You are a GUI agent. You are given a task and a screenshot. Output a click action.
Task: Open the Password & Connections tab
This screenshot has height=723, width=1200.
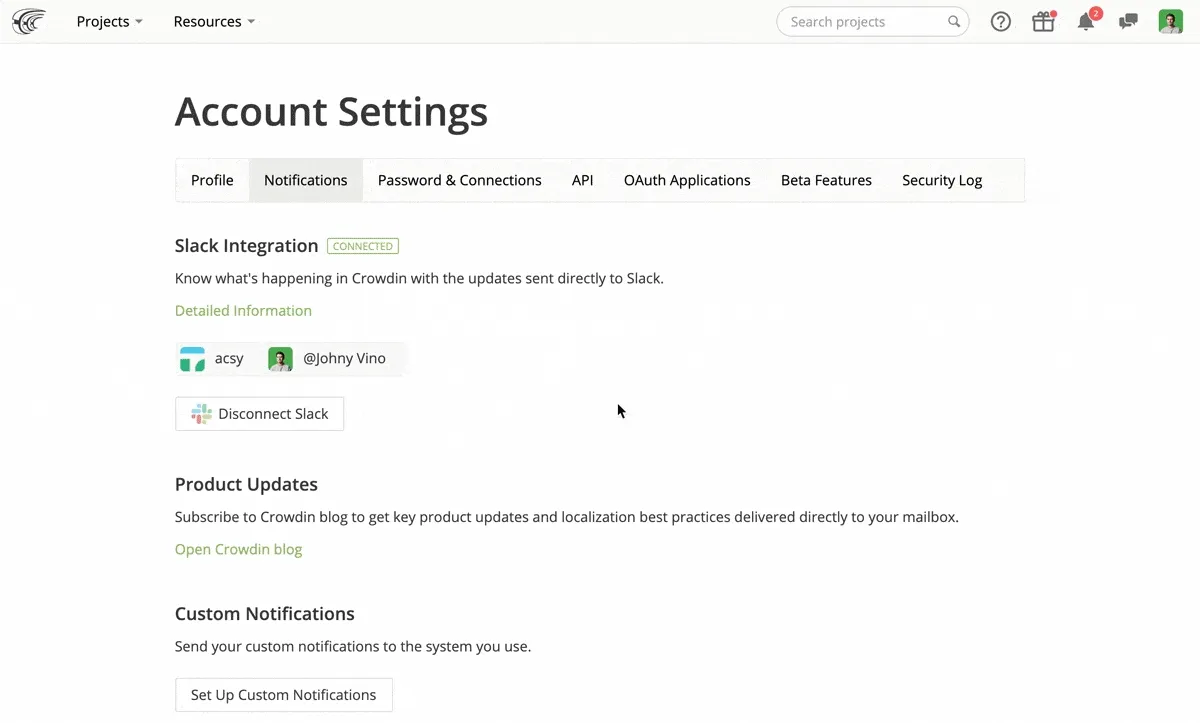459,180
